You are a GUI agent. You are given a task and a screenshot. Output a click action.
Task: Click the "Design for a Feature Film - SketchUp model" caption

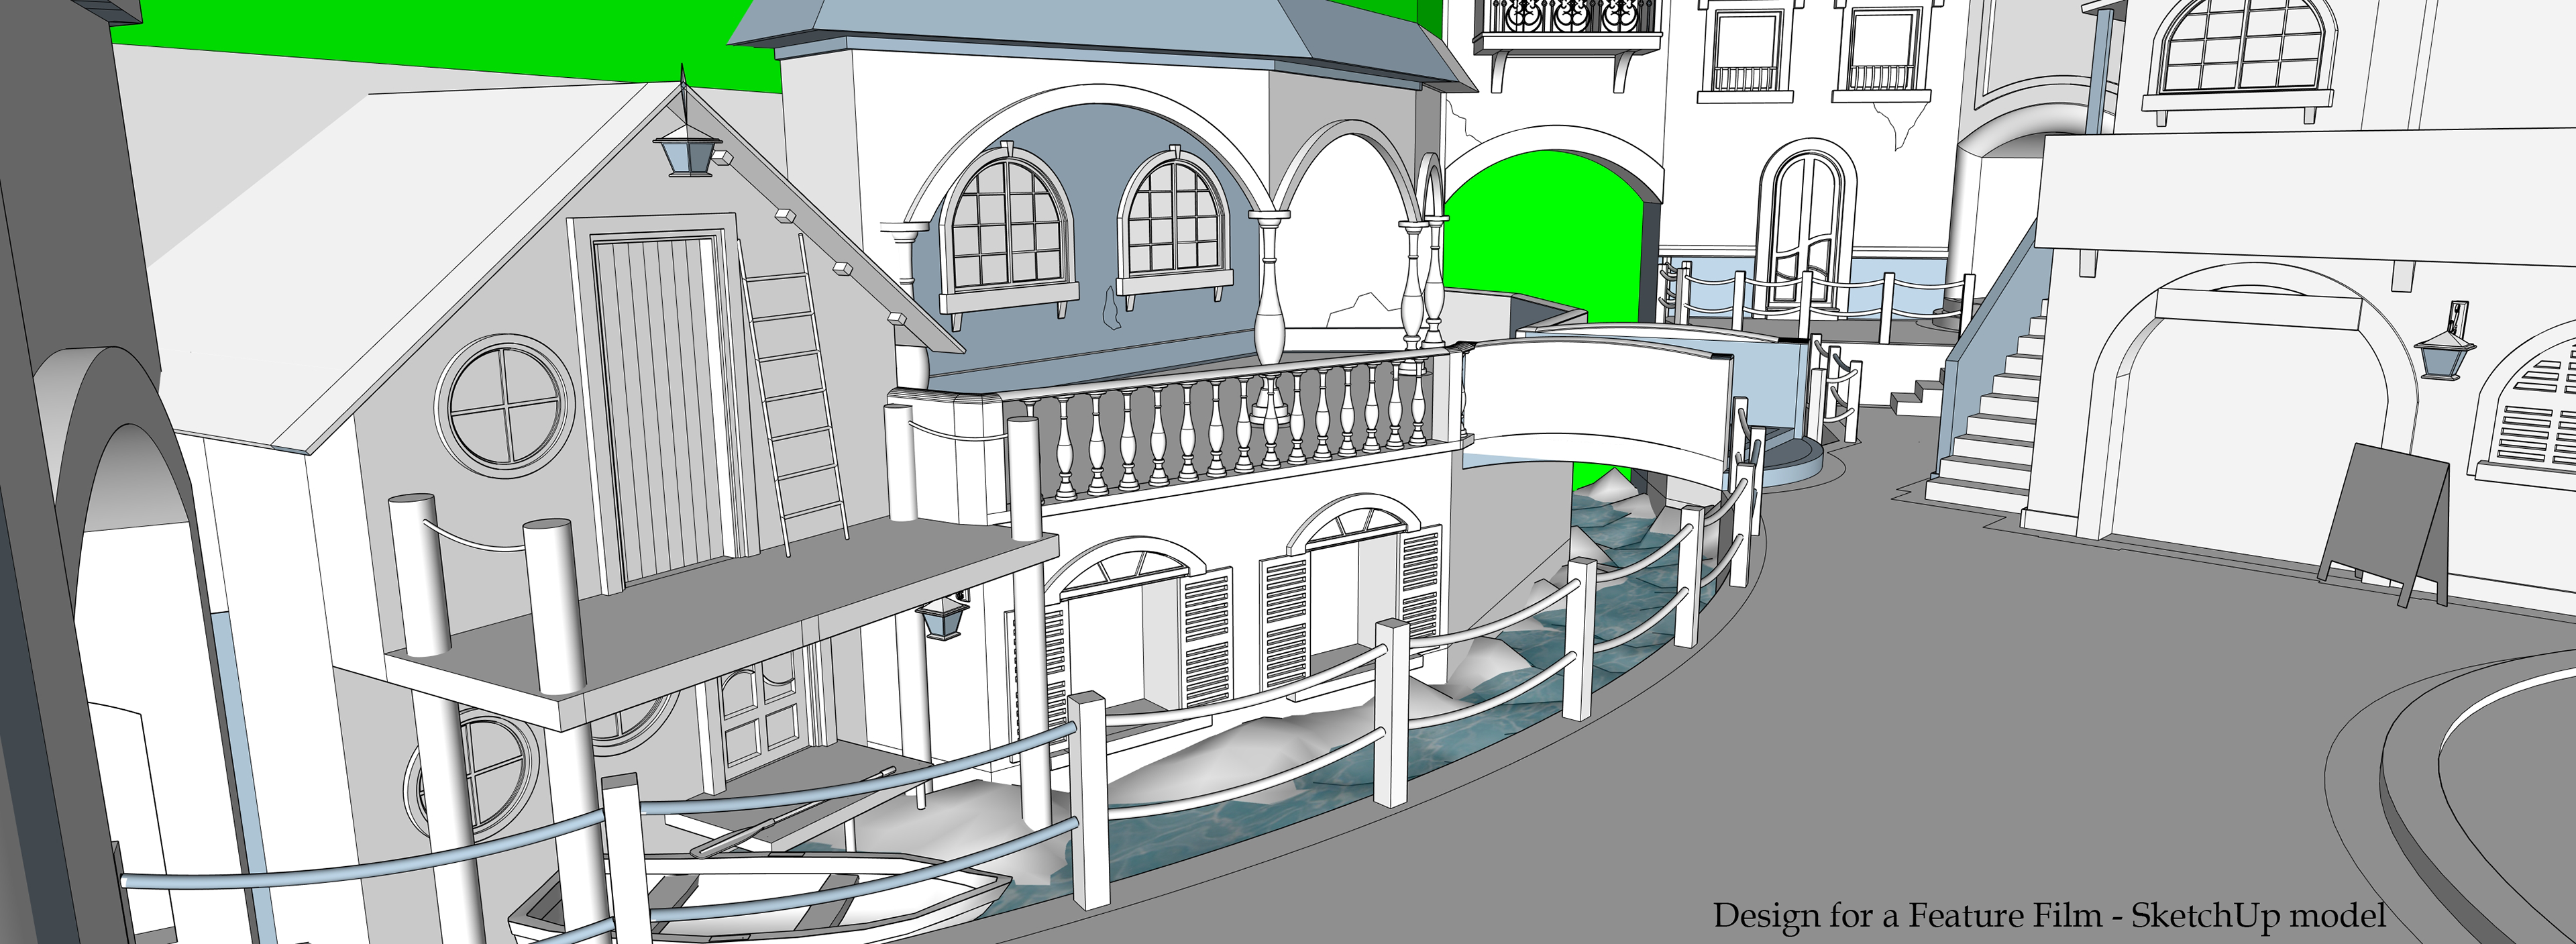[x=2050, y=916]
